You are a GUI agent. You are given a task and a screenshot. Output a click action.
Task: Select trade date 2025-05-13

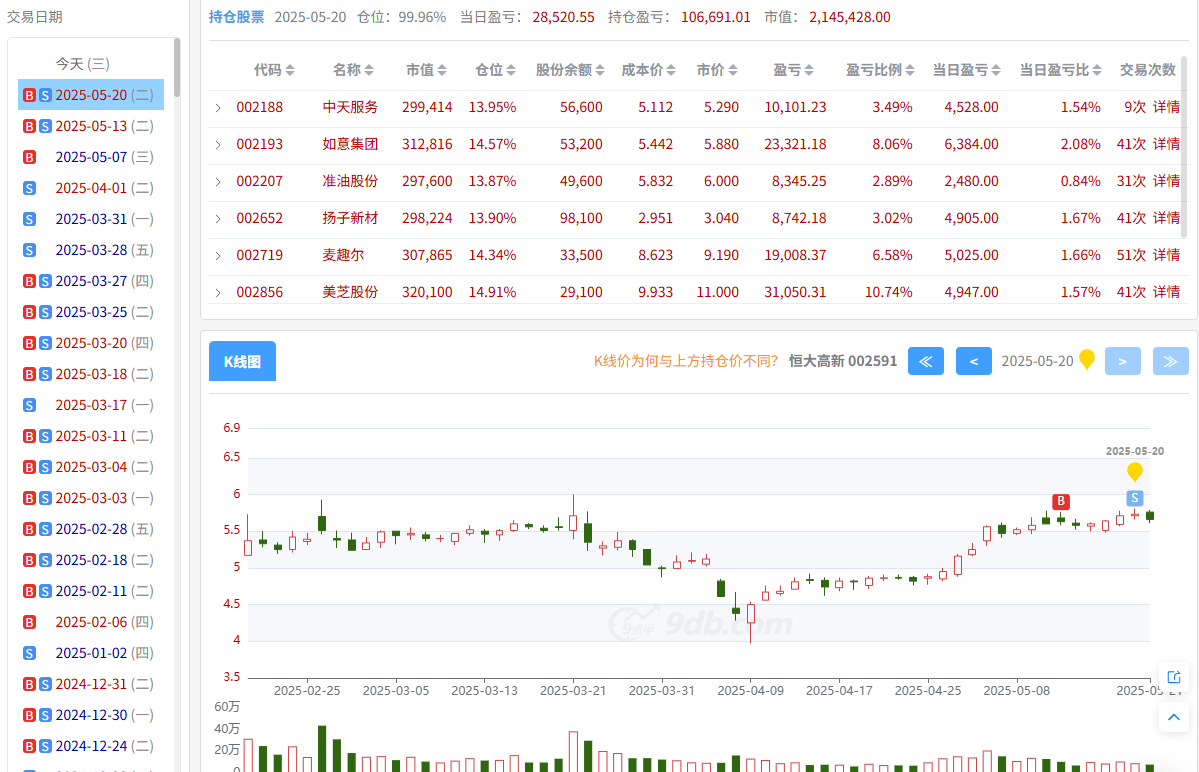pos(91,126)
